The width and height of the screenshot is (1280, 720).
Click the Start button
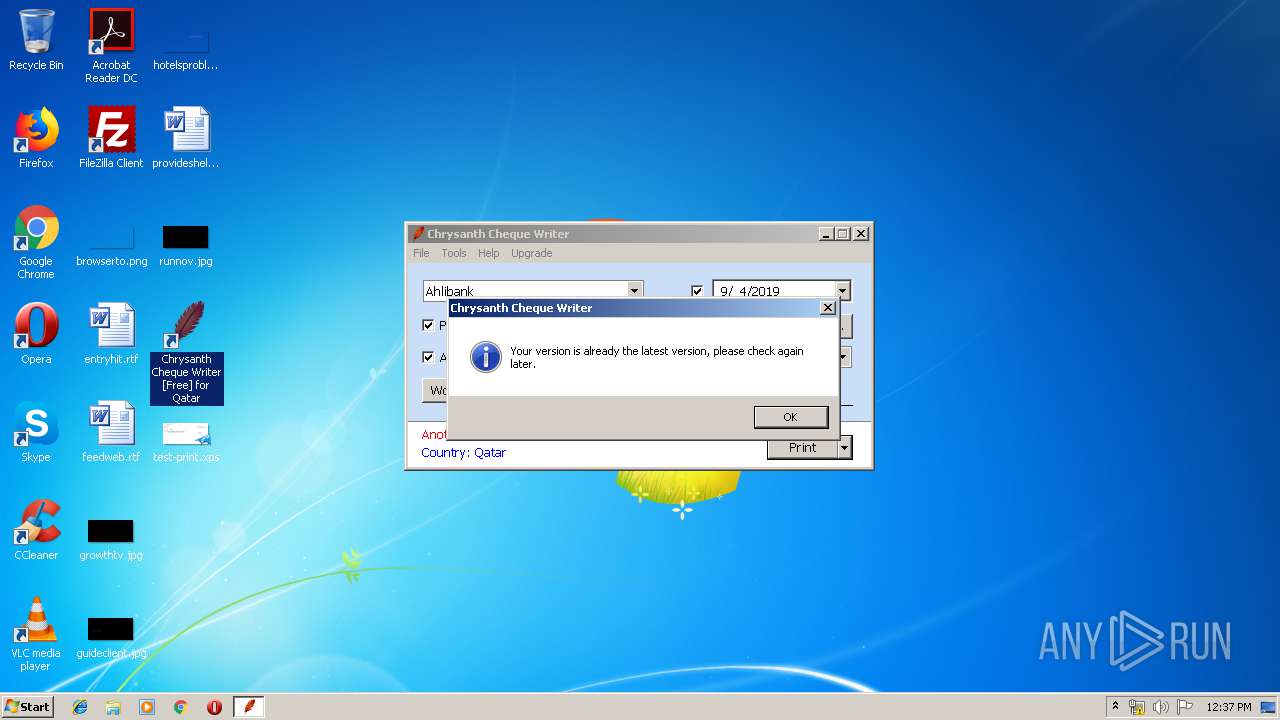(x=28, y=707)
